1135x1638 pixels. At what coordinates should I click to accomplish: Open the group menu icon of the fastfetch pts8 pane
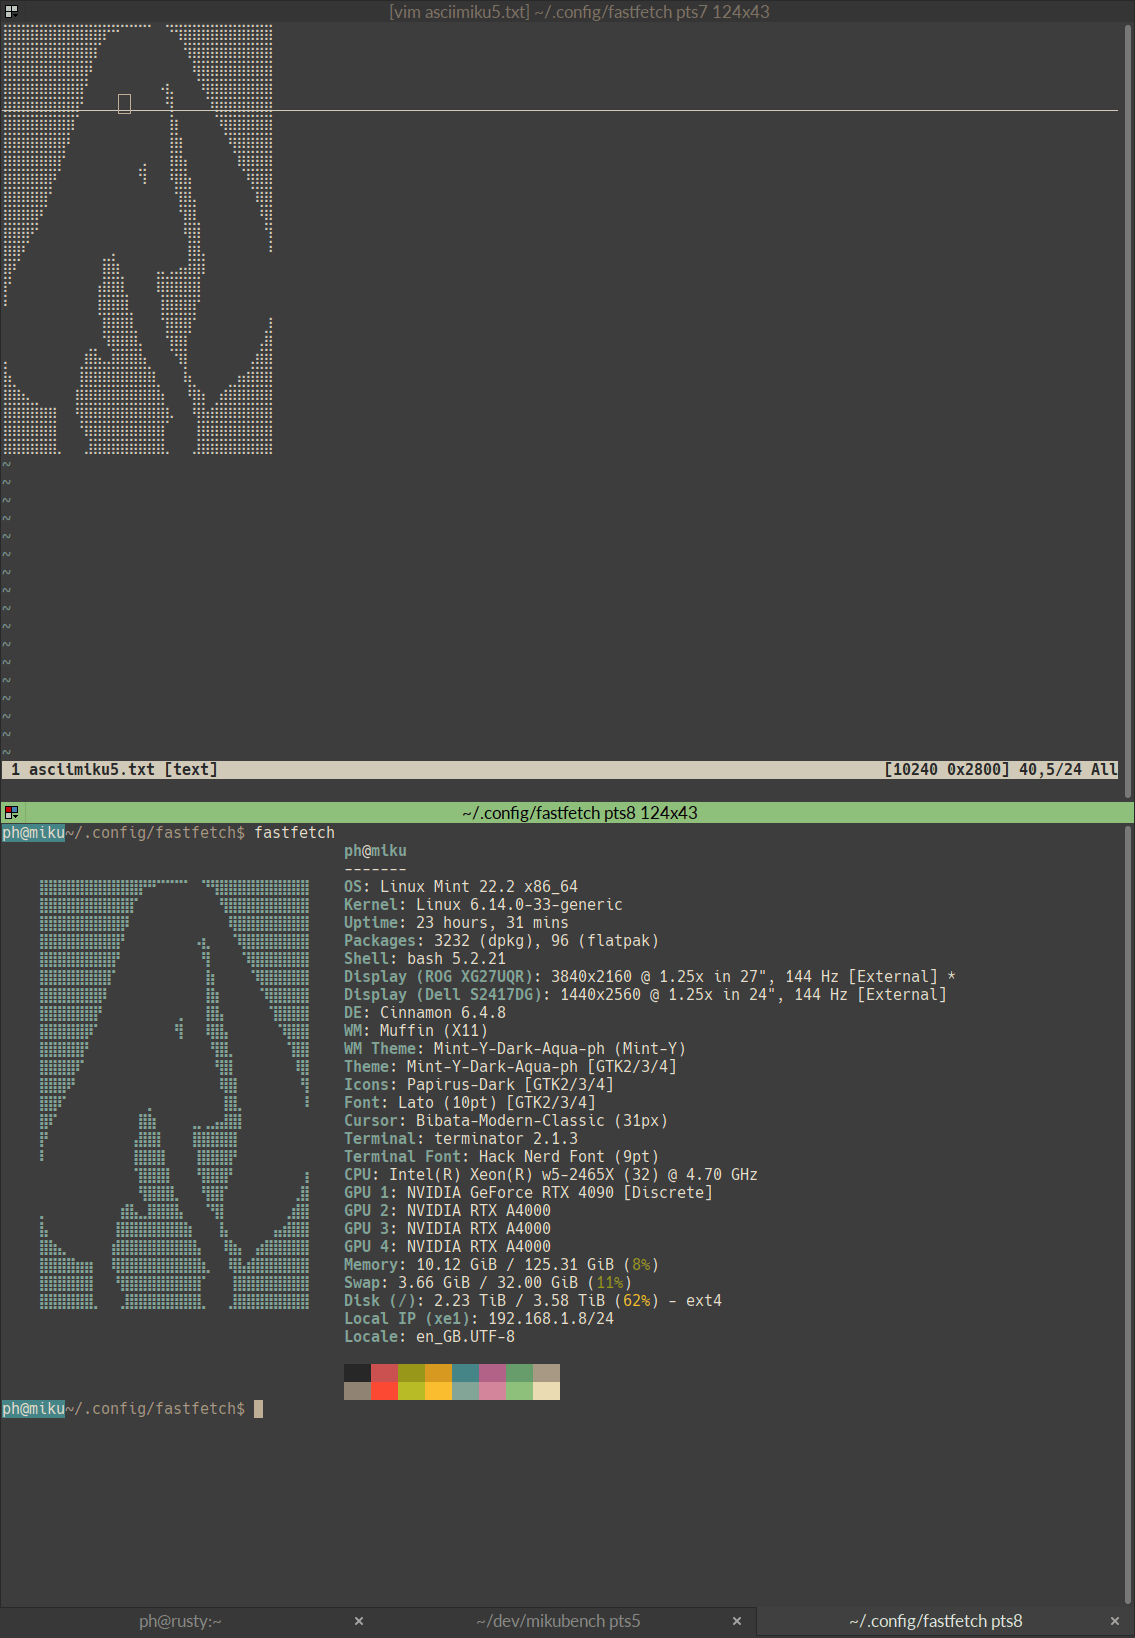11,812
